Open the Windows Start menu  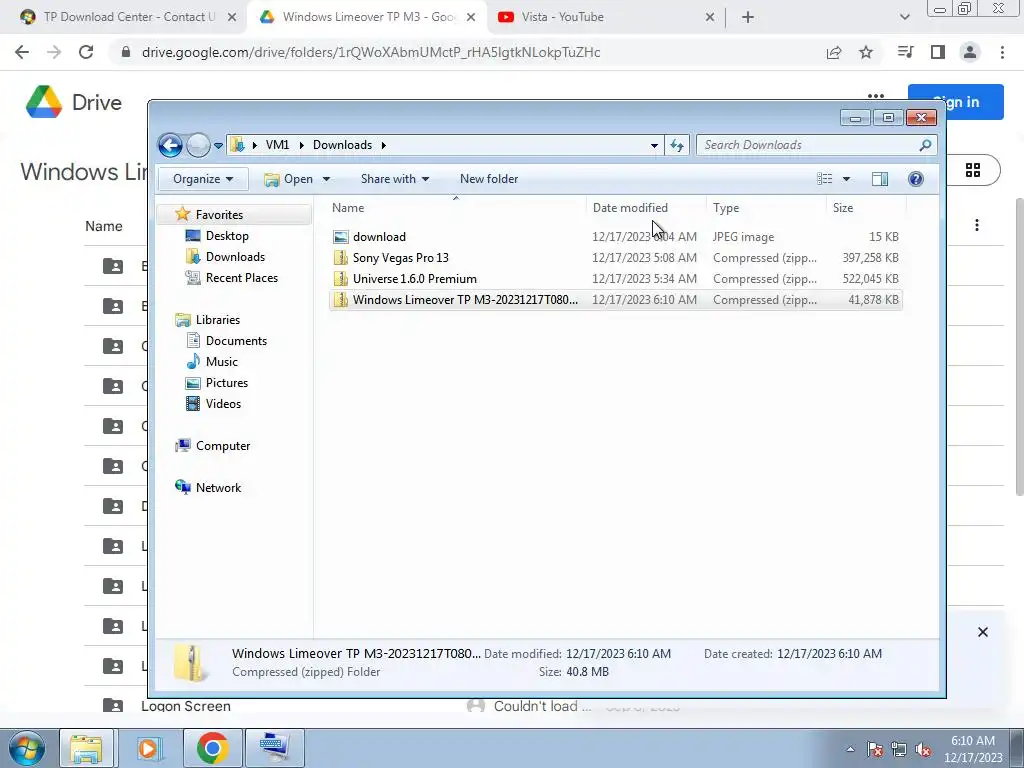coord(27,748)
